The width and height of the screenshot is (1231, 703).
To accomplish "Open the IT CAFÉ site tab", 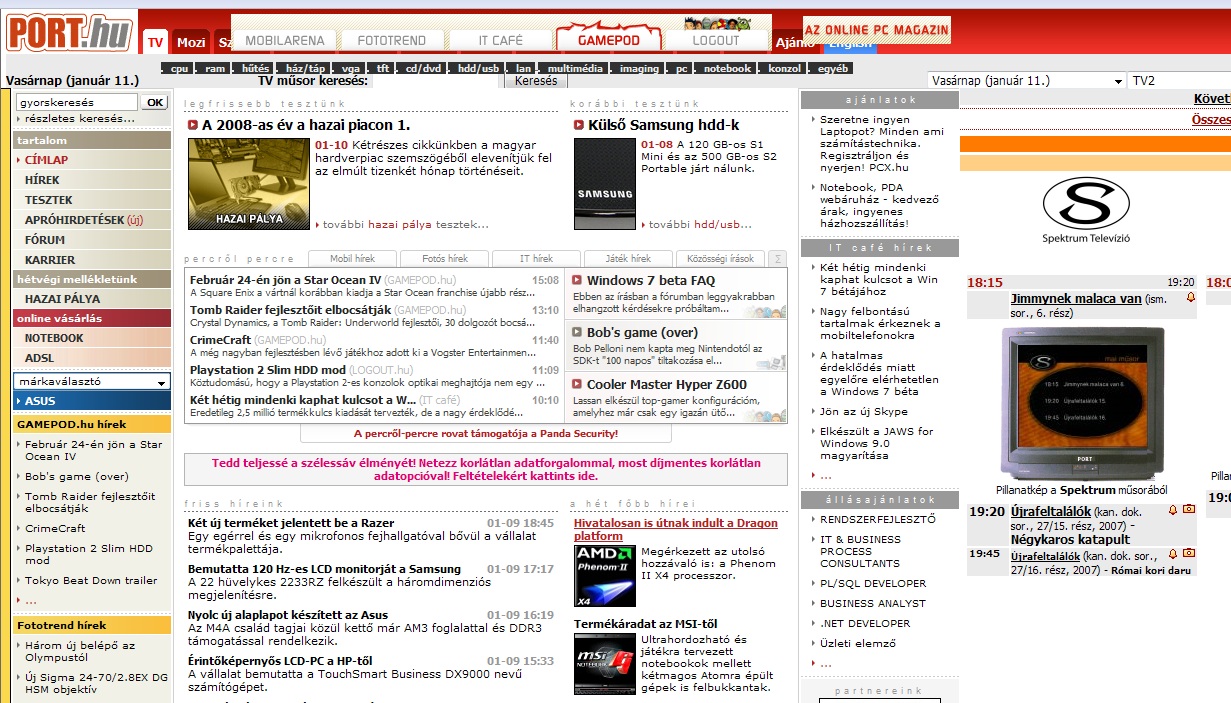I will click(500, 41).
